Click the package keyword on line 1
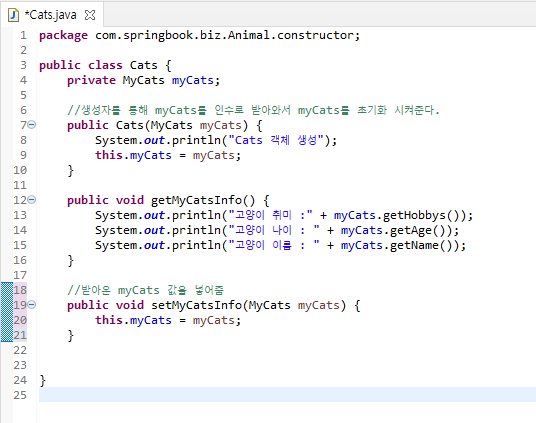This screenshot has height=423, width=536. tap(63, 36)
